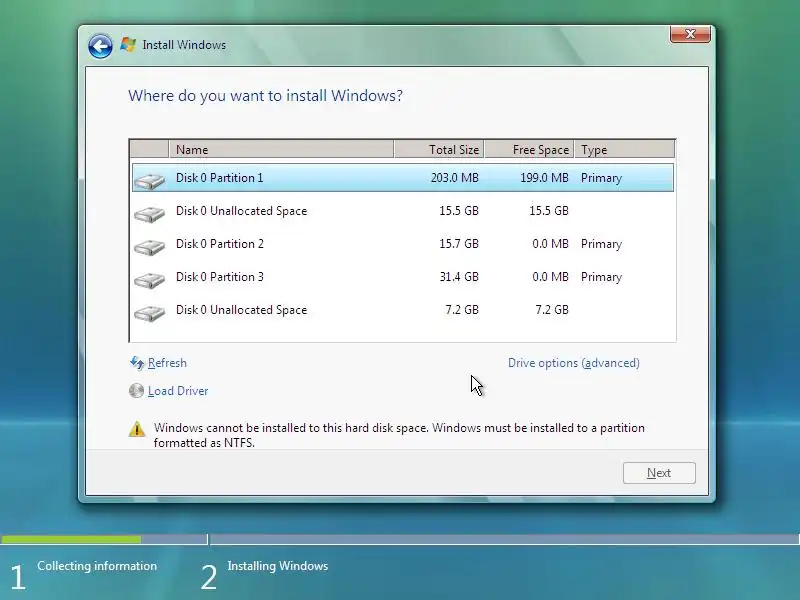This screenshot has width=800, height=600.
Task: Click the drive icon of the 15.5 GB unallocated space
Action: click(149, 214)
